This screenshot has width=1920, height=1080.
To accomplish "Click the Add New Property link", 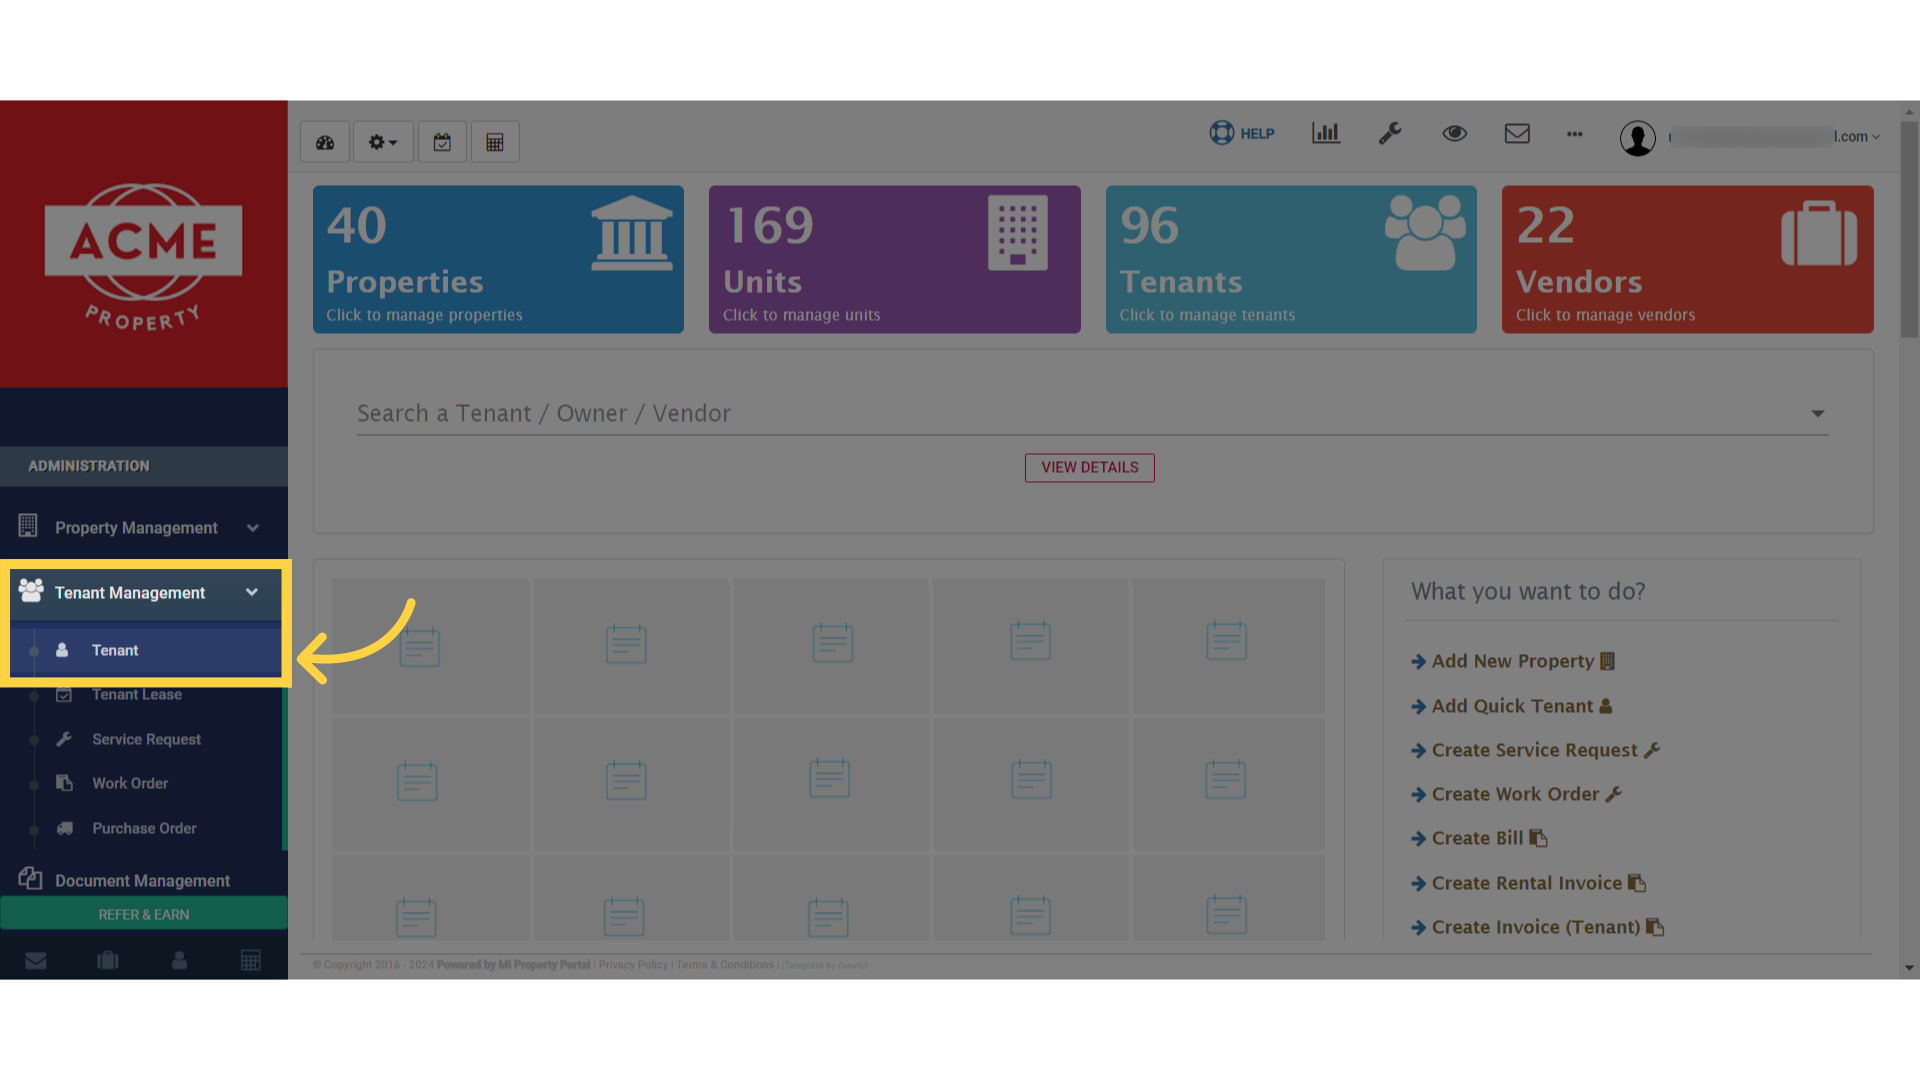I will pos(1512,661).
